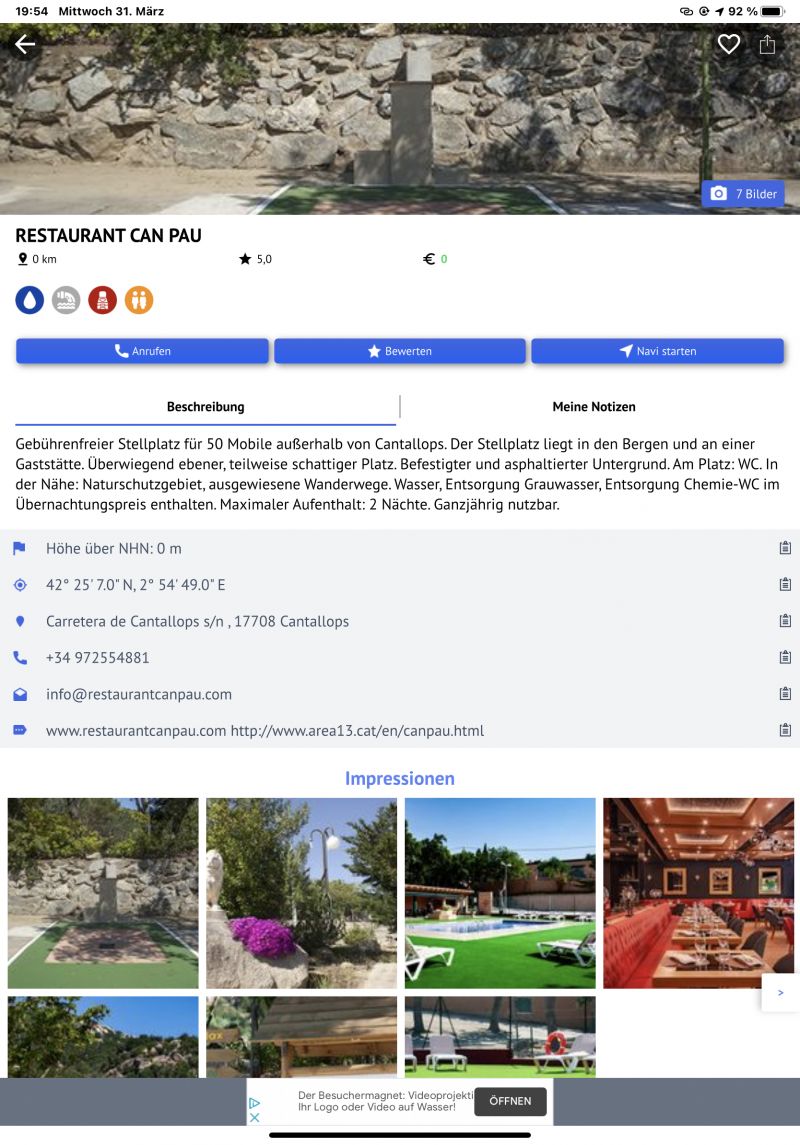
Task: Tap the orange WC amenity icon
Action: point(139,300)
